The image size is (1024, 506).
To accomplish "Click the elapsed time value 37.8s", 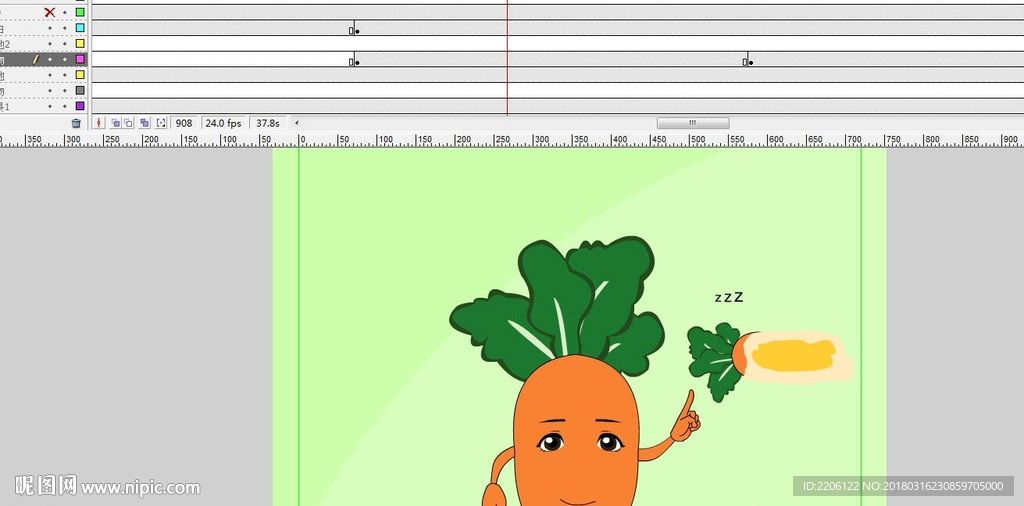I will pyautogui.click(x=268, y=123).
